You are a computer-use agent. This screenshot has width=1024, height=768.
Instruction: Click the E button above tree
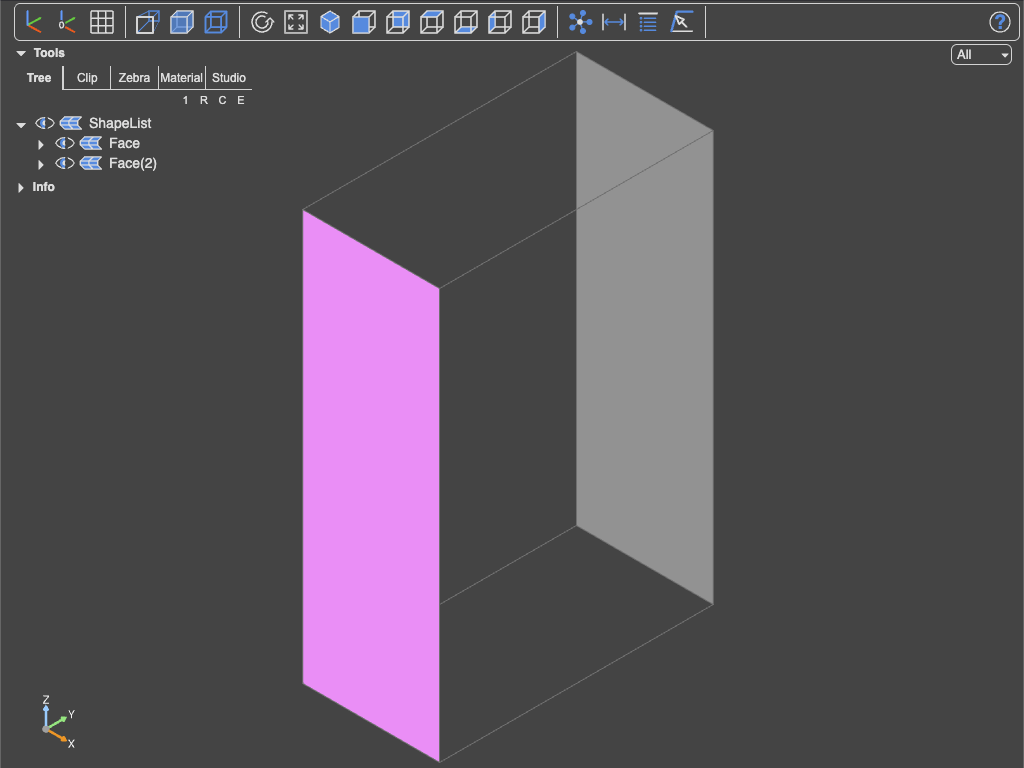241,100
